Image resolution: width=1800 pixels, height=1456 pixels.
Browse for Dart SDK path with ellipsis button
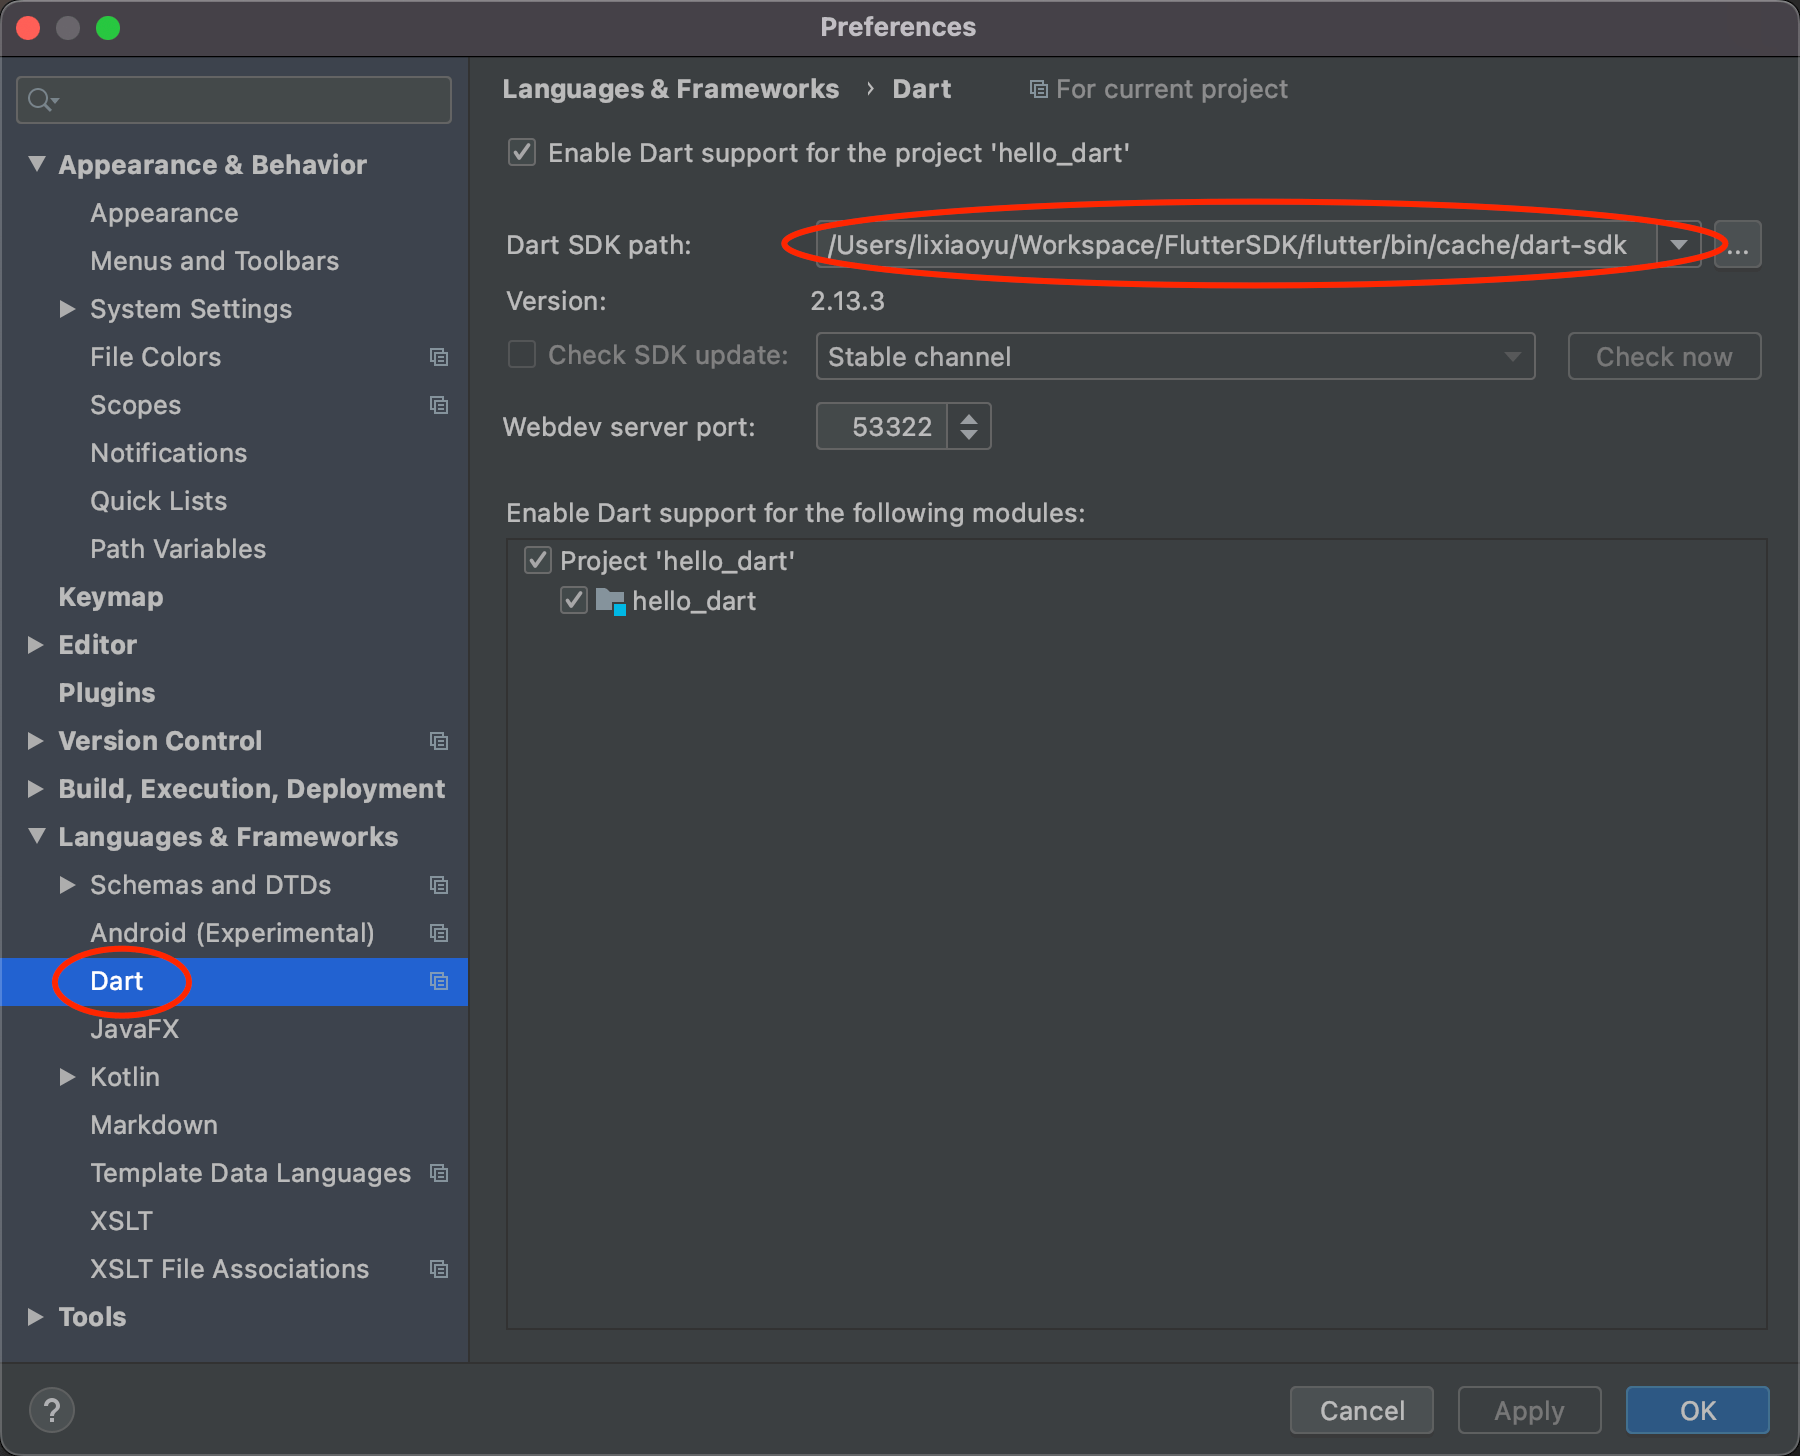coord(1738,245)
